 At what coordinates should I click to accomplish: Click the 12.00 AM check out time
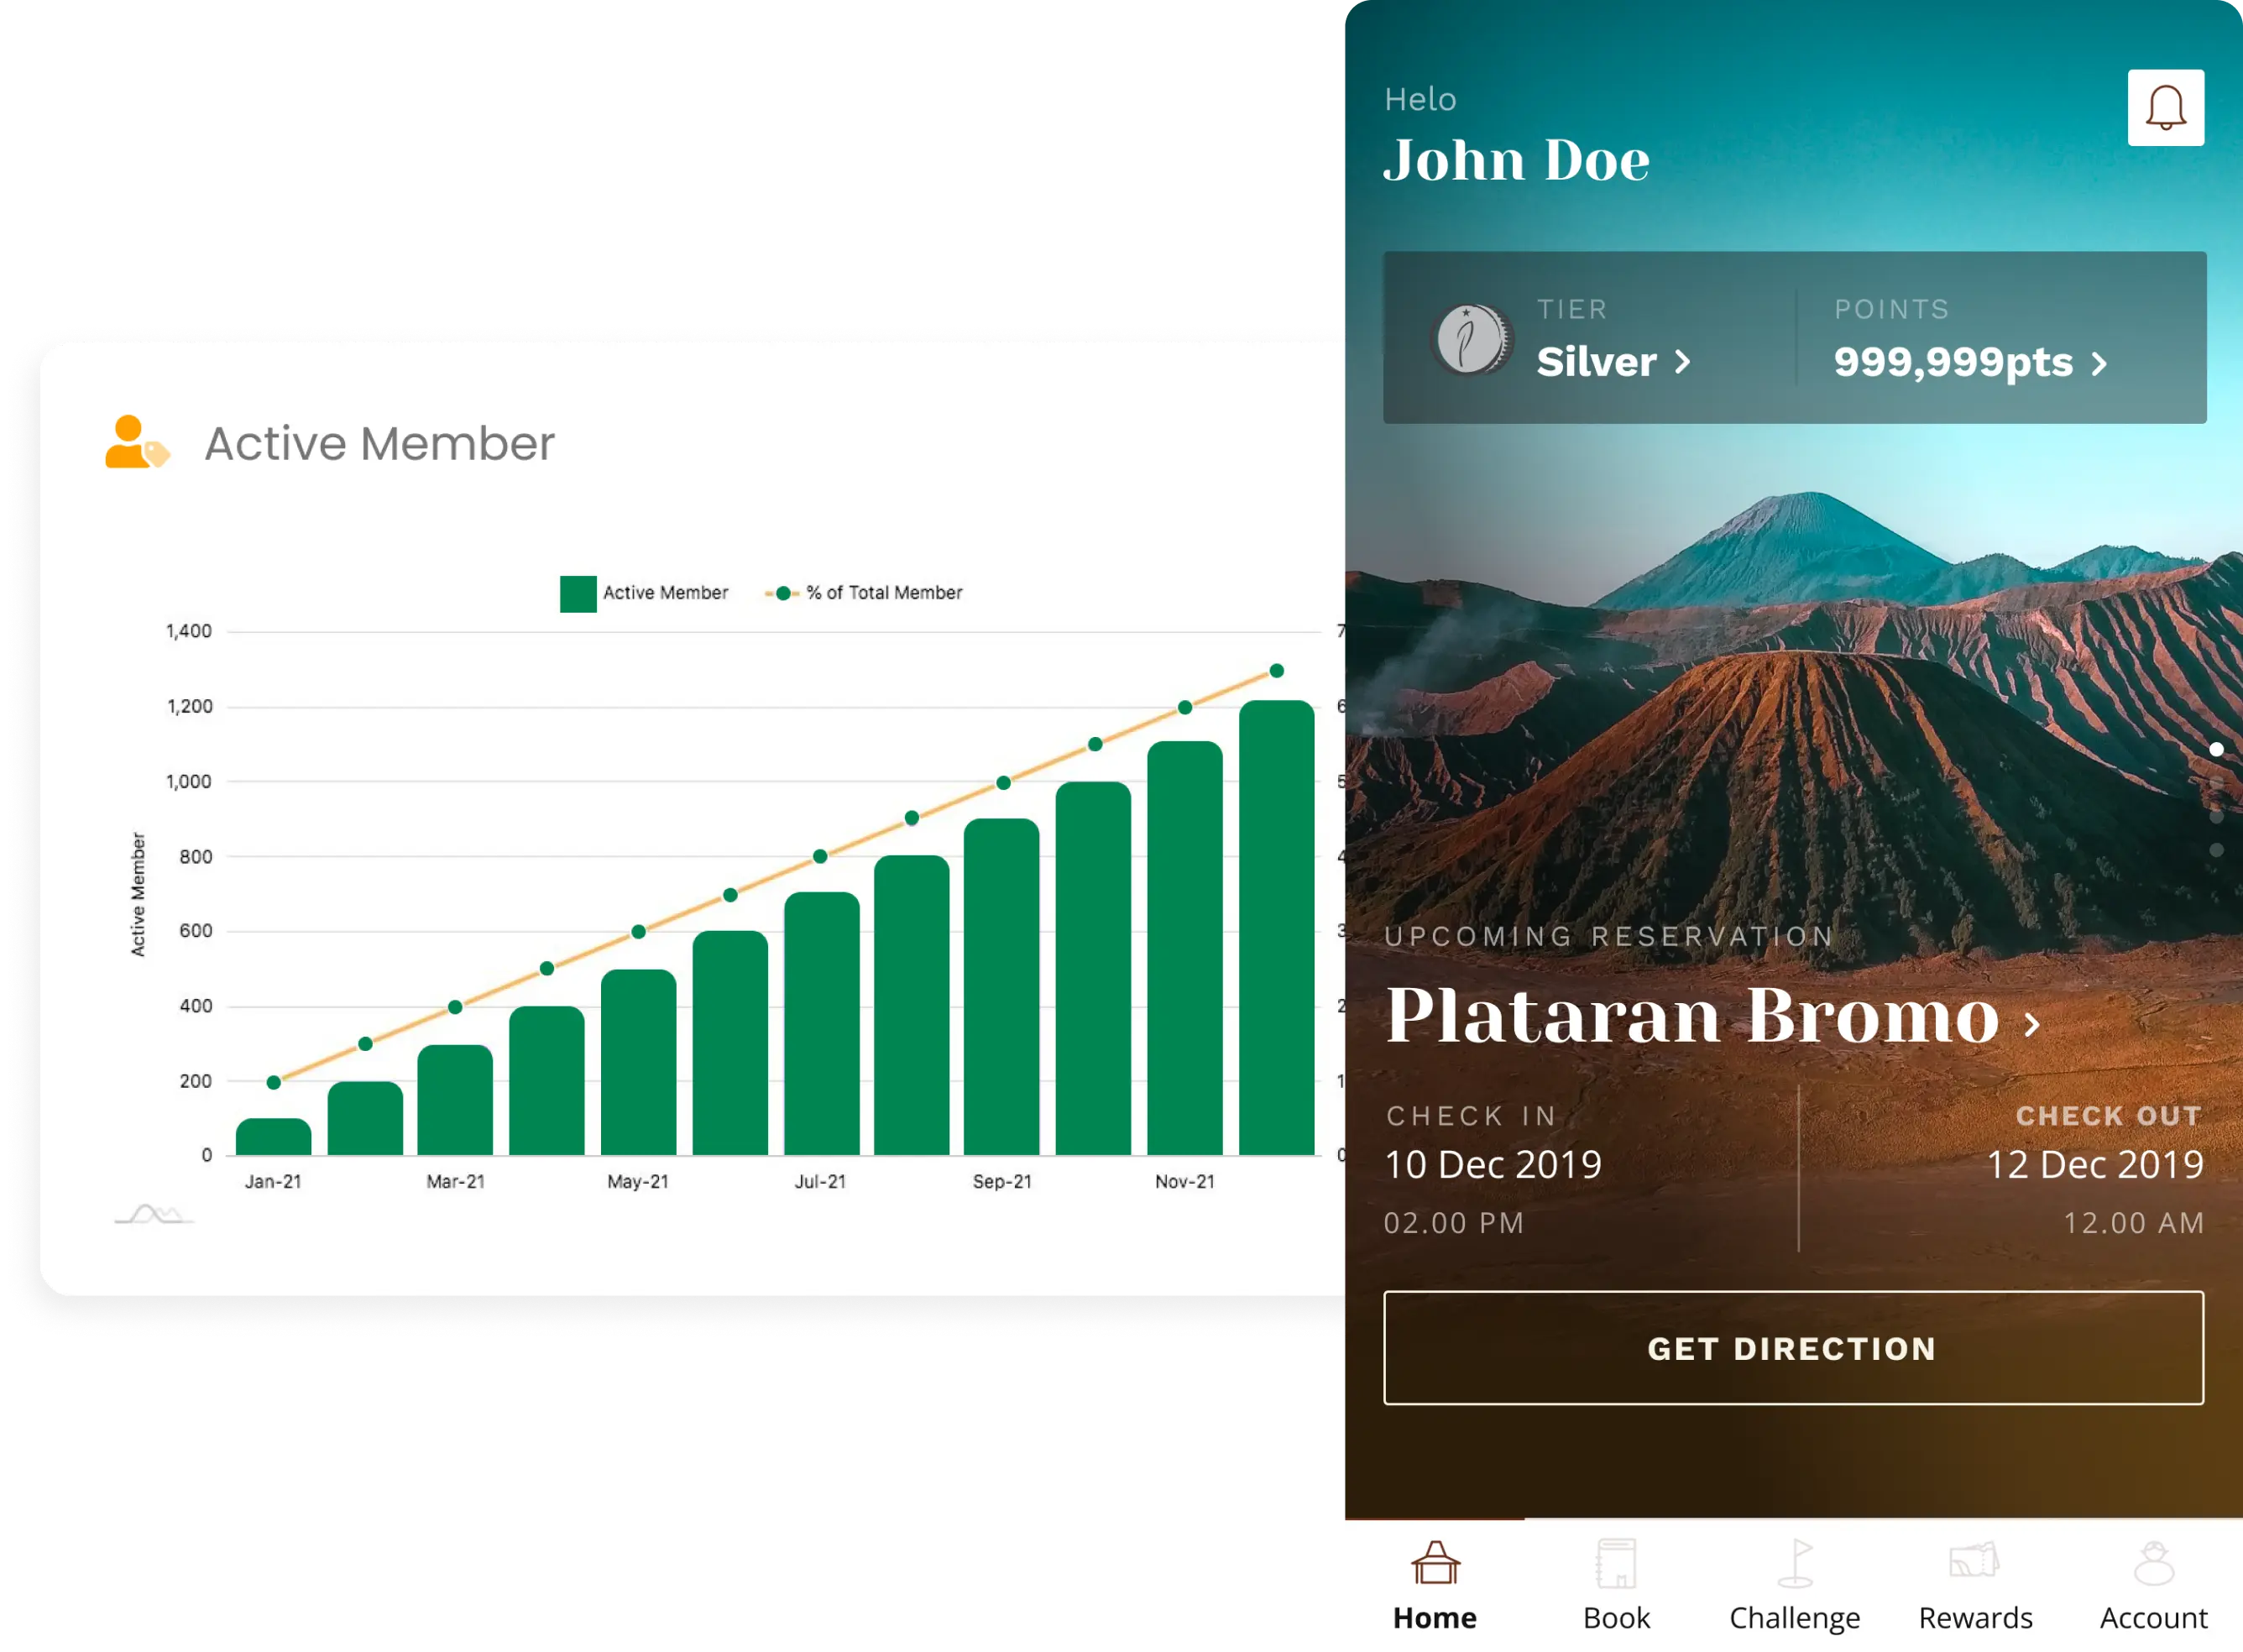(2134, 1223)
